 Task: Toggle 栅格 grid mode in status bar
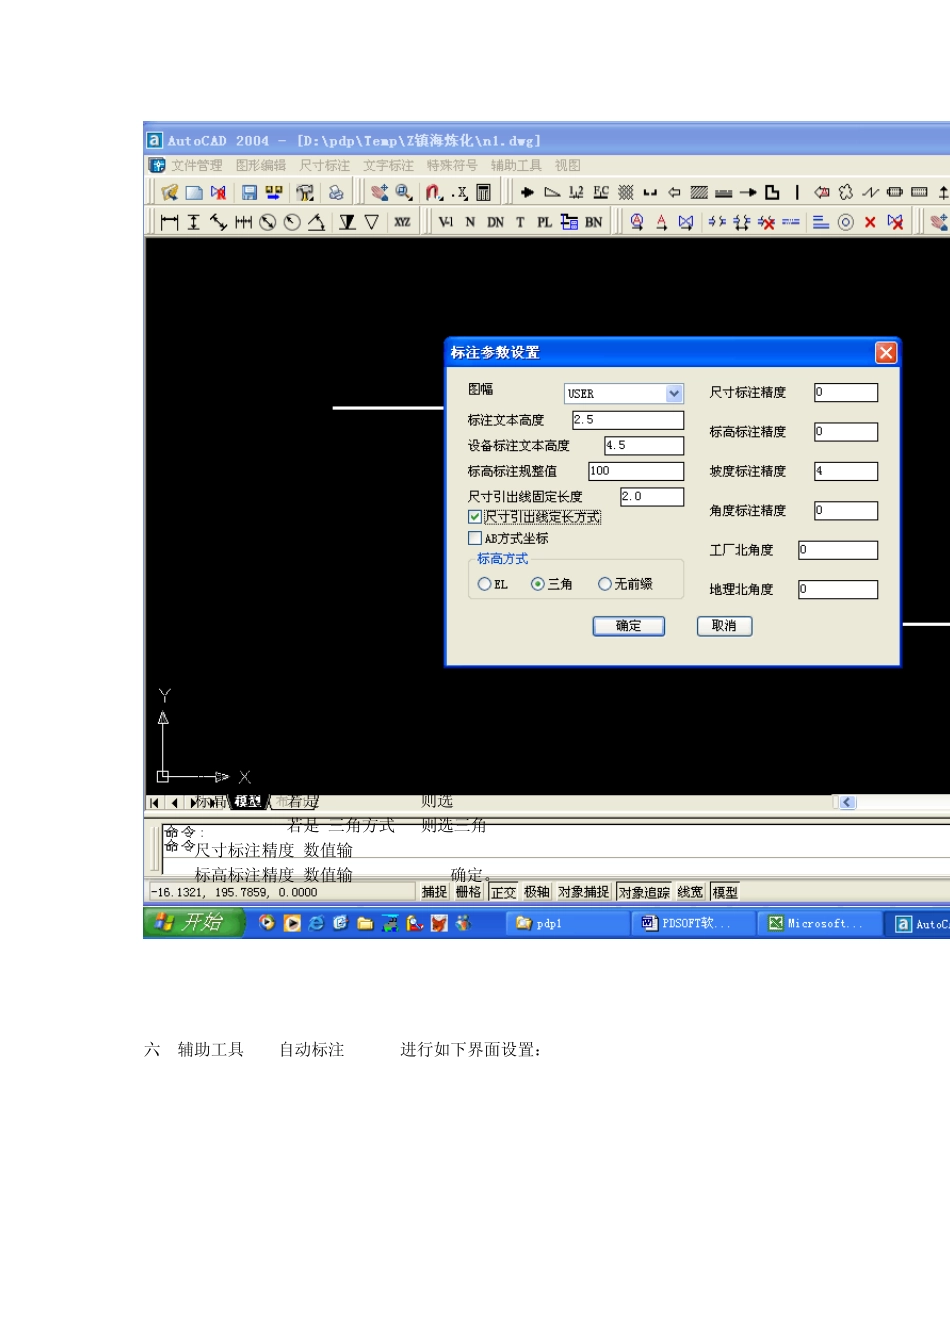point(468,892)
